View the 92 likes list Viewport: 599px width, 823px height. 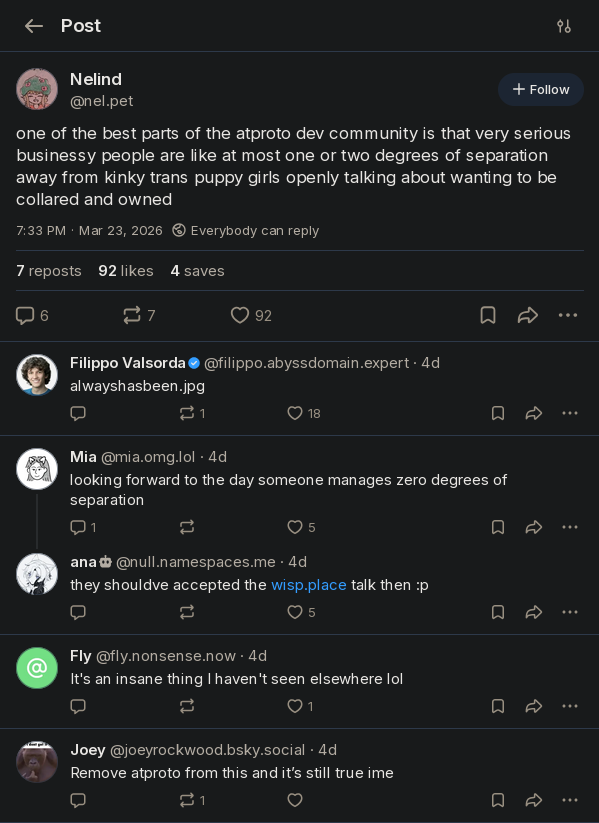click(126, 271)
